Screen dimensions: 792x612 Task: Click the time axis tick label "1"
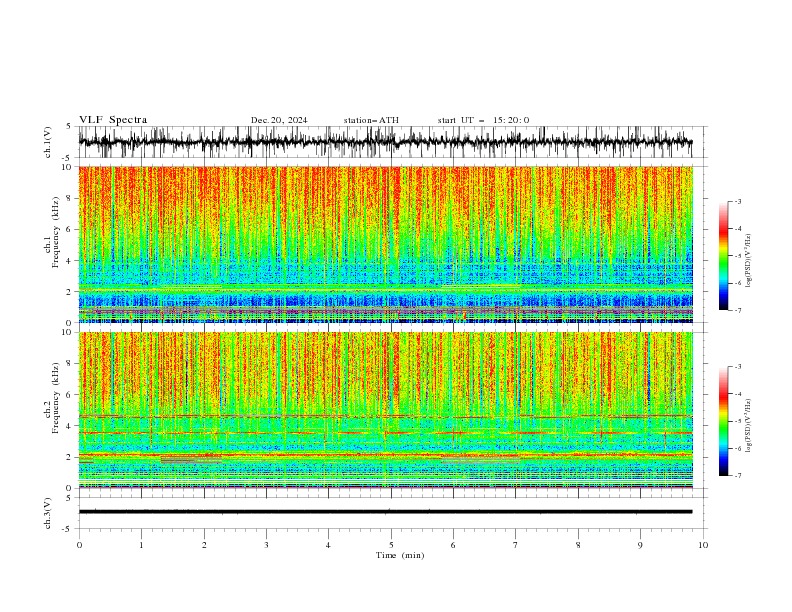click(141, 545)
